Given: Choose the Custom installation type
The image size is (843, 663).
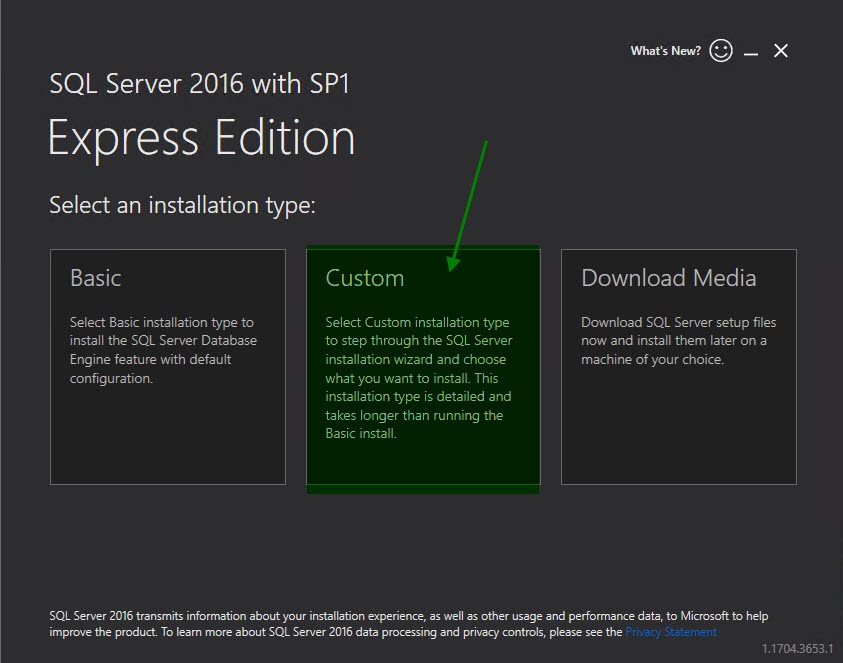Looking at the screenshot, I should (423, 367).
